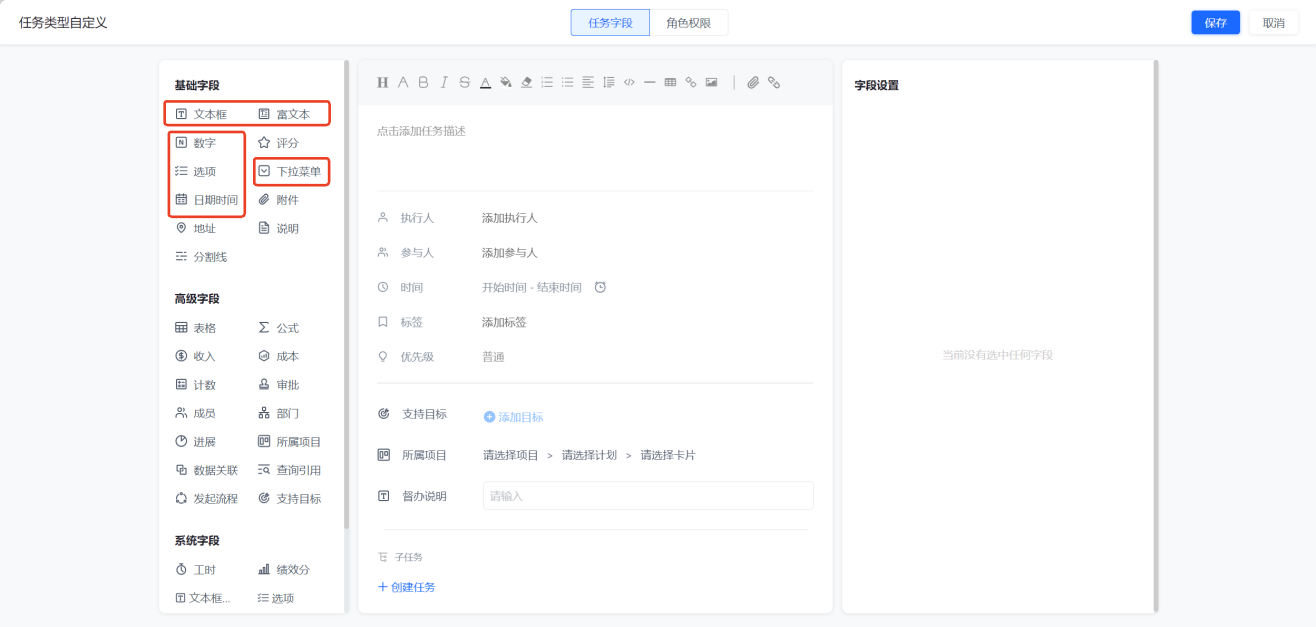
Task: Click 添加执行人 to assign executor
Action: click(509, 218)
